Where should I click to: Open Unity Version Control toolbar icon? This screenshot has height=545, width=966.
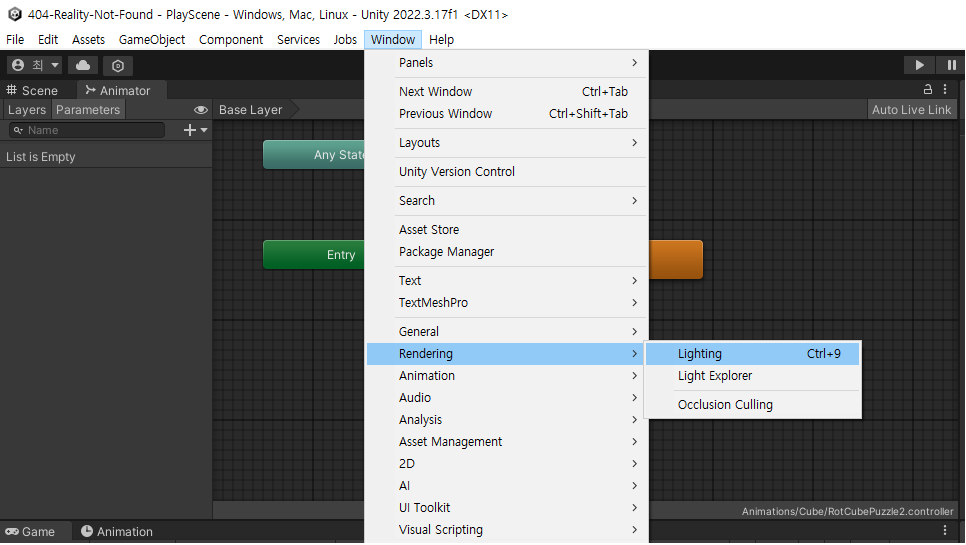pyautogui.click(x=118, y=65)
